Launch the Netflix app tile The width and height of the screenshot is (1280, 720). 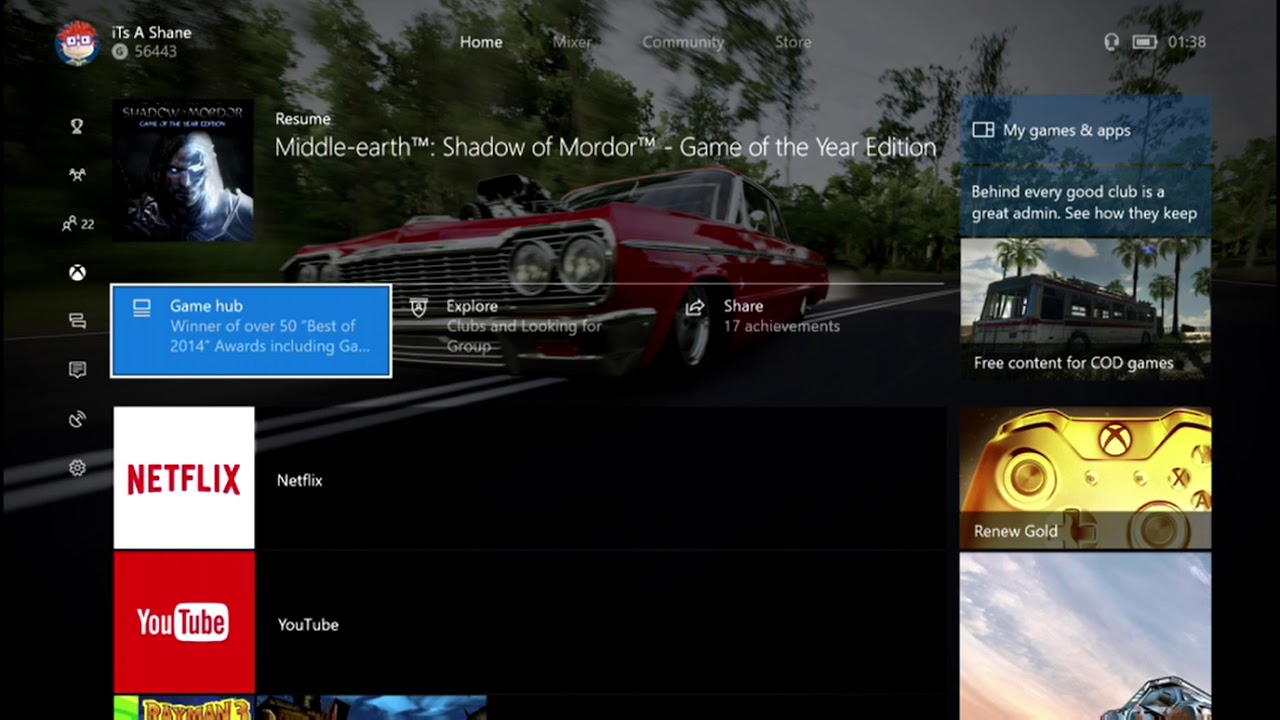(x=184, y=478)
